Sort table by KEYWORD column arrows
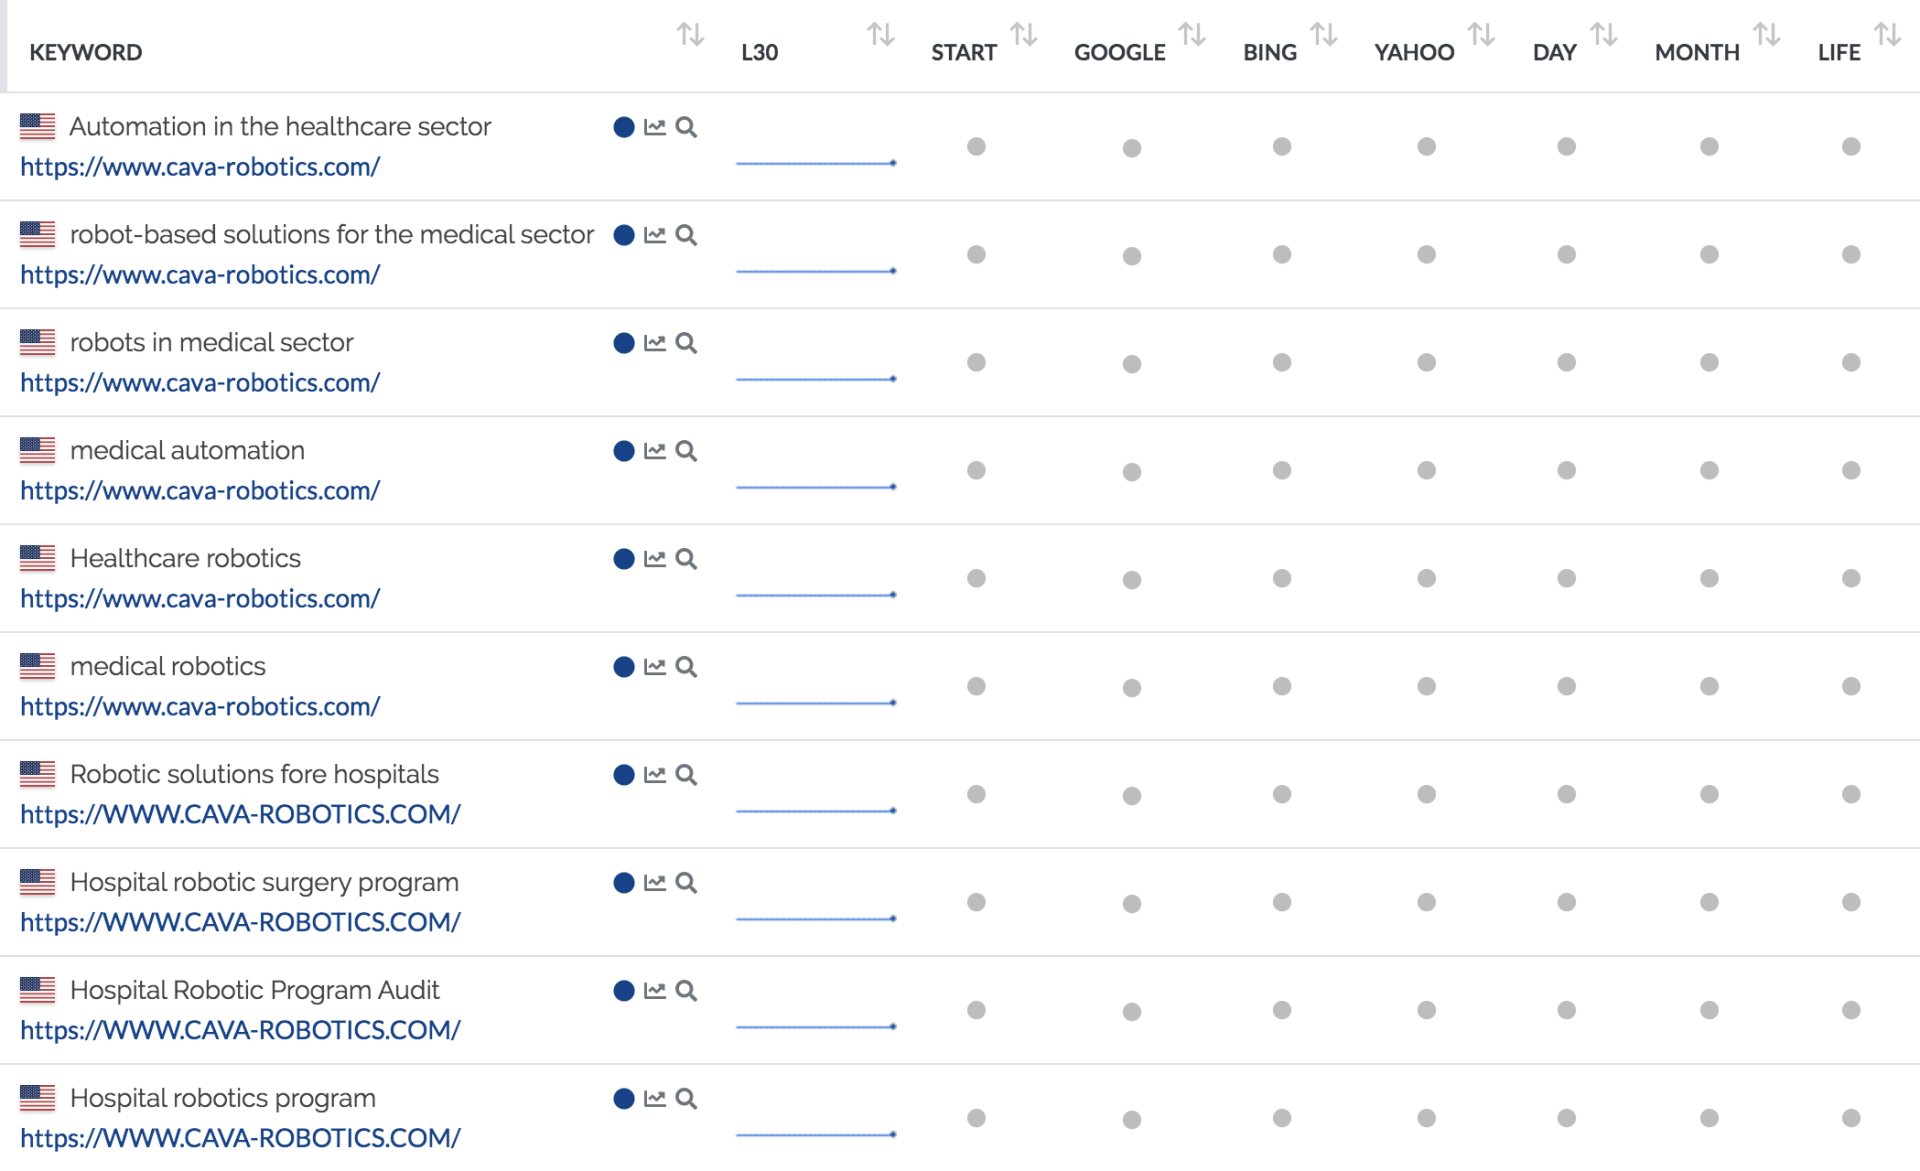Screen dimensions: 1920x1171 click(690, 35)
